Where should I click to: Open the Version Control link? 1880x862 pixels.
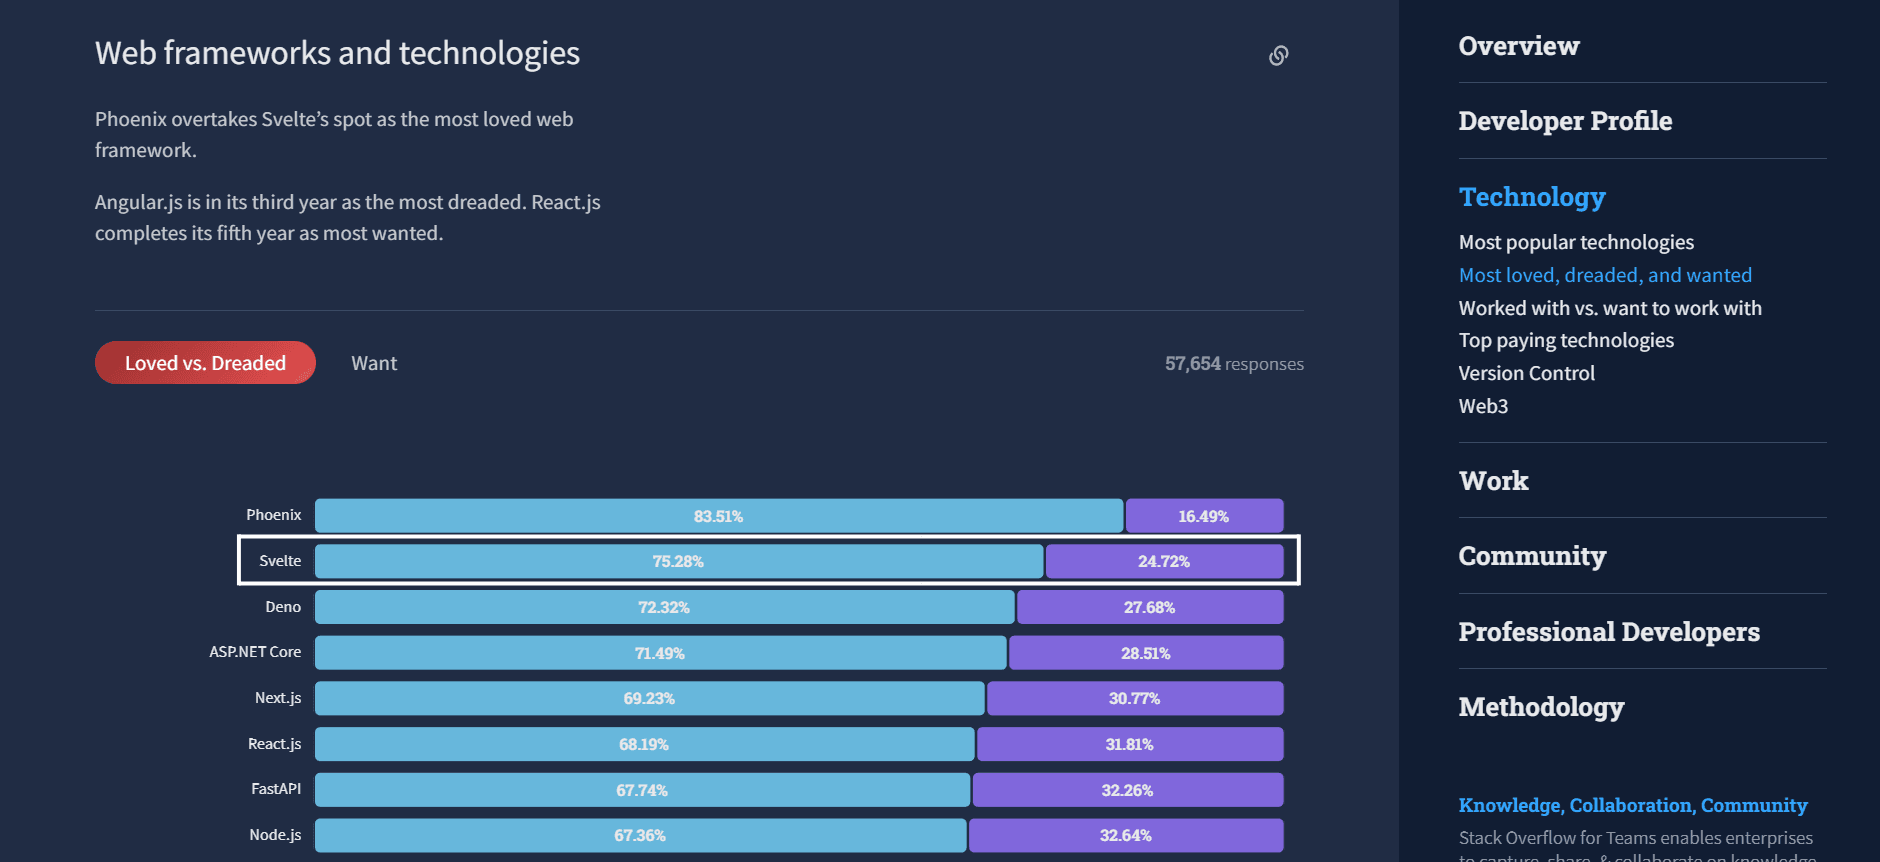click(x=1526, y=373)
